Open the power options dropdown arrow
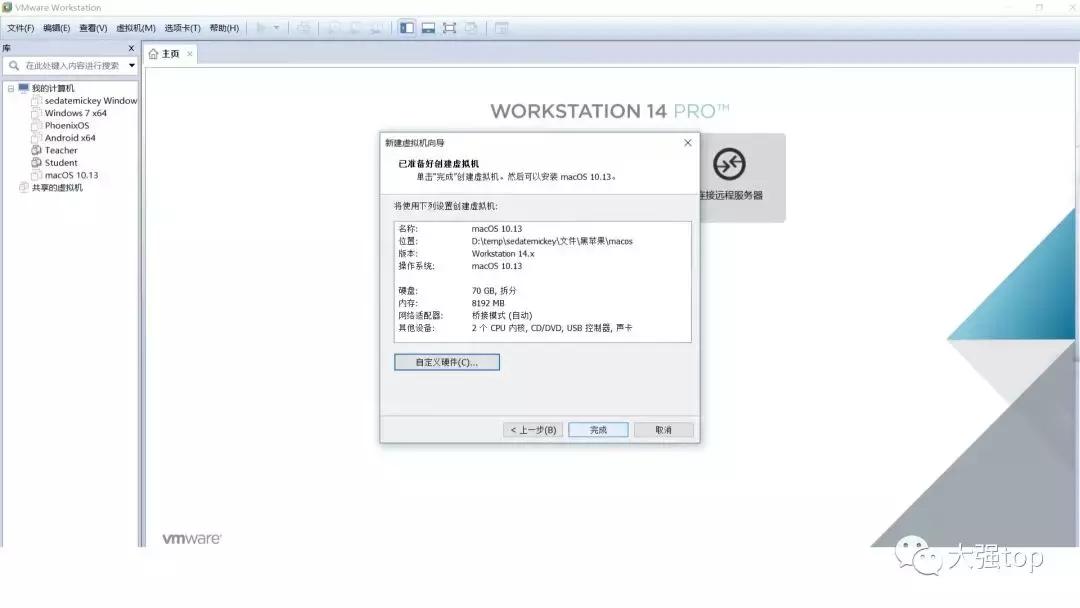 tap(274, 28)
